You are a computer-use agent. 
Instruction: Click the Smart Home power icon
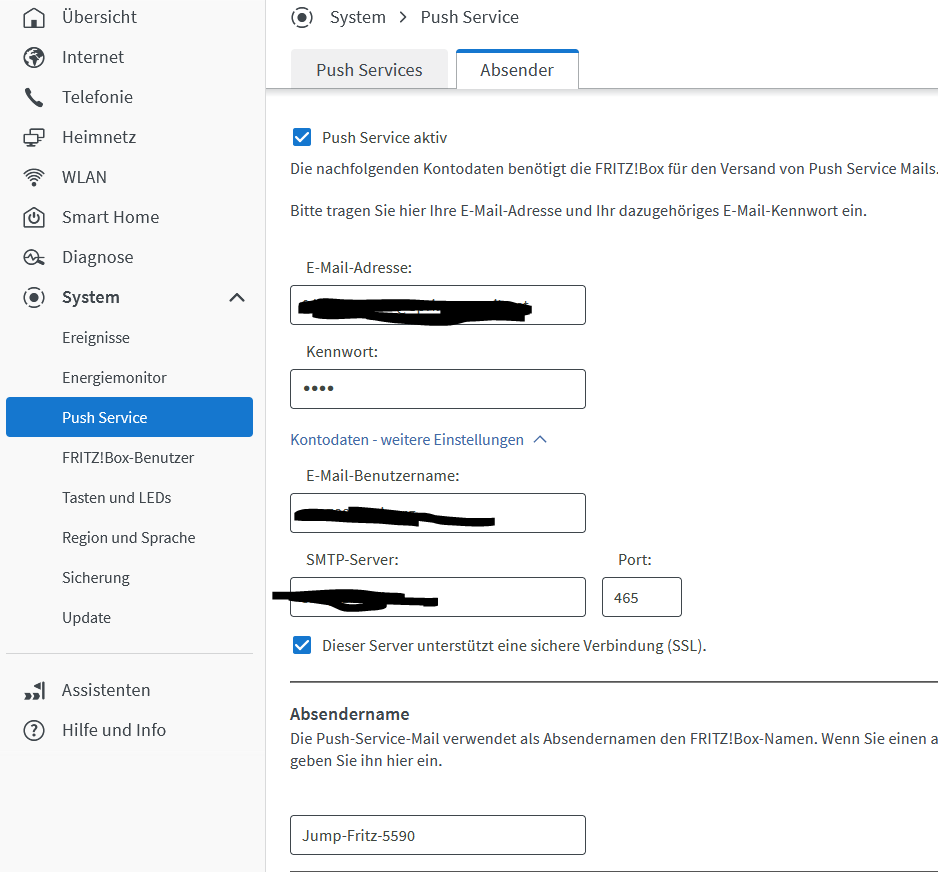34,218
